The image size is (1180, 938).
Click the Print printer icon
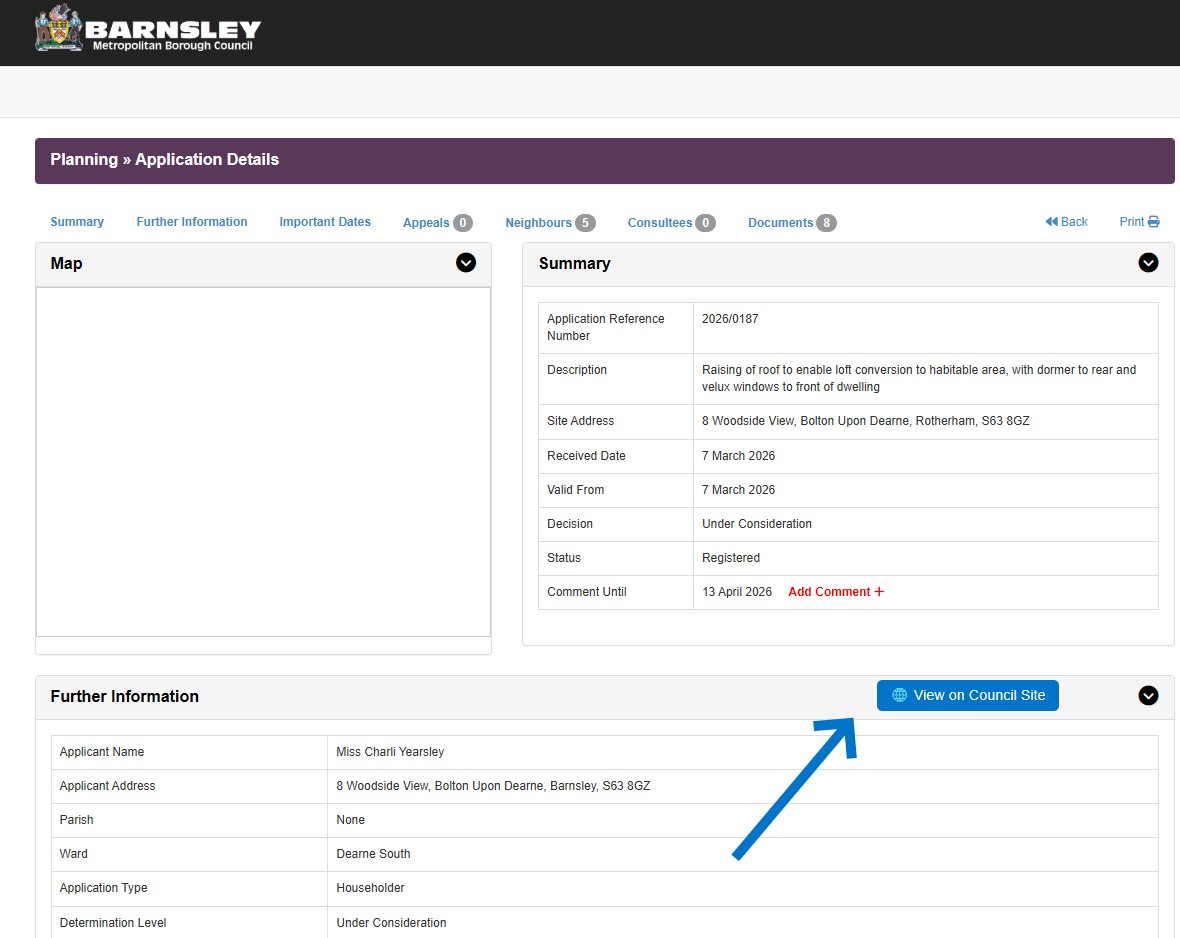click(x=1153, y=222)
